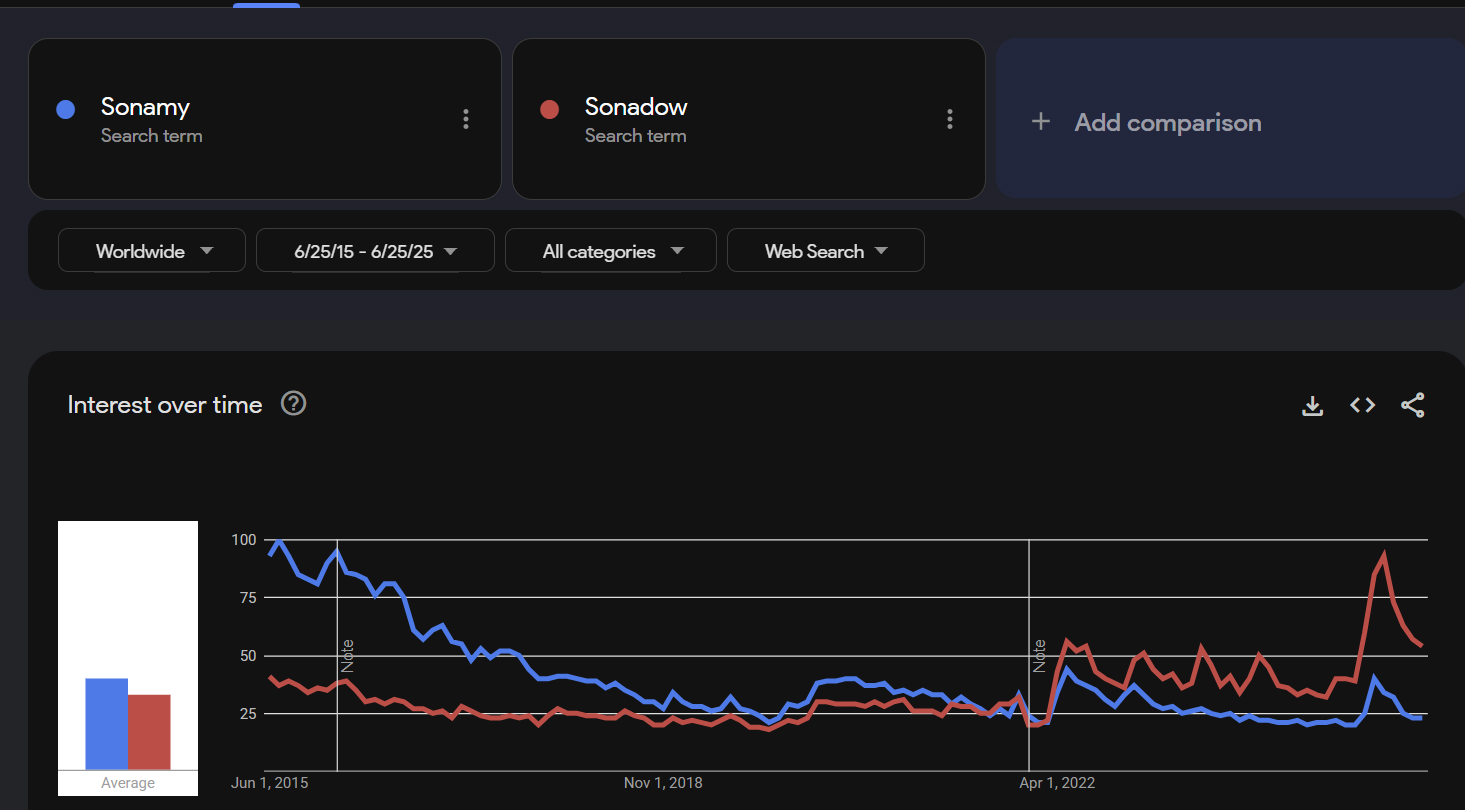This screenshot has width=1465, height=810.
Task: Open the Interest over time help icon
Action: 293,404
